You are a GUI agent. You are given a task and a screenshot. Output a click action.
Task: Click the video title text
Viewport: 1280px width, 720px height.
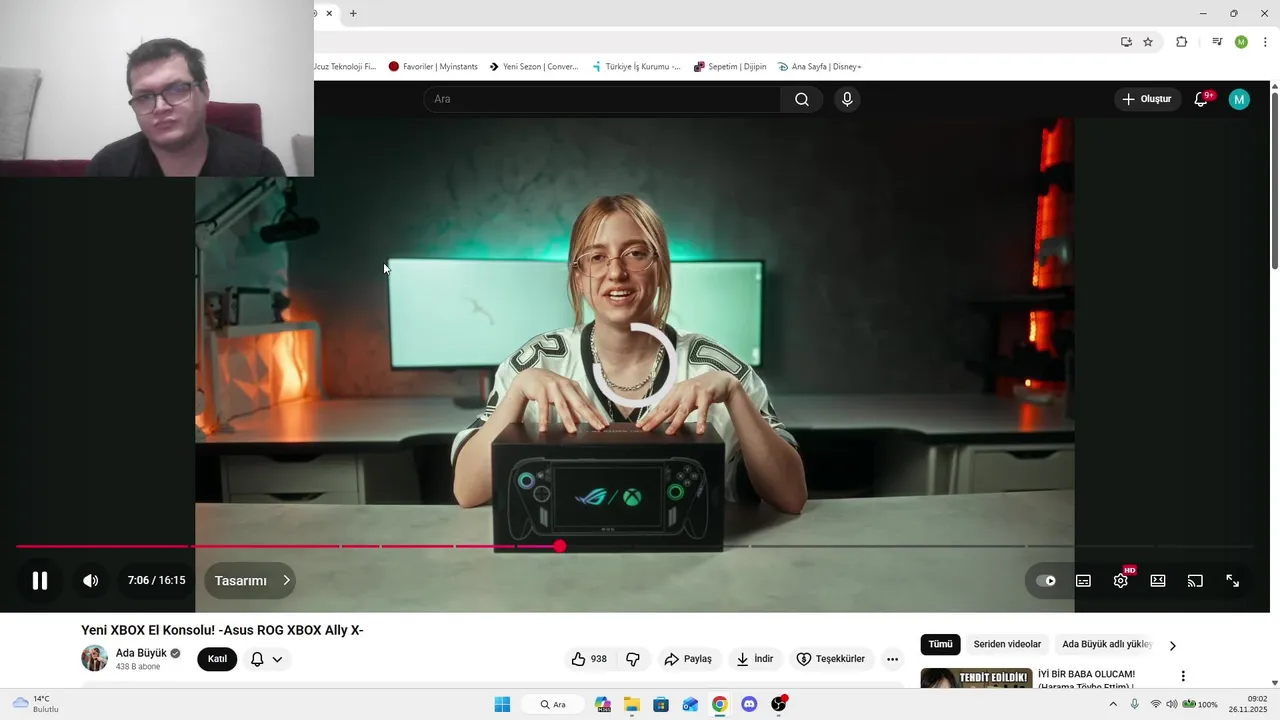(x=222, y=630)
